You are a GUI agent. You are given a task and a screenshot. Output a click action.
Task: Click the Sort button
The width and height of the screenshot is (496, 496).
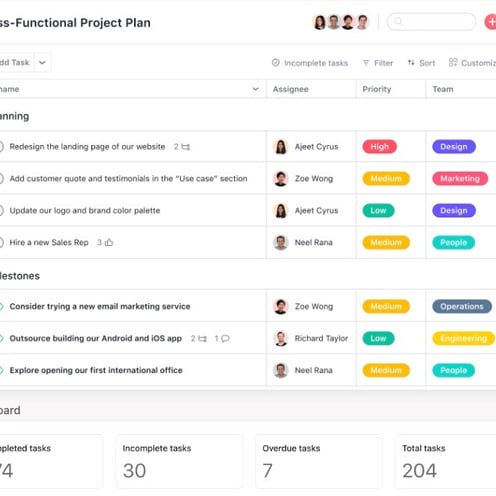pos(421,63)
